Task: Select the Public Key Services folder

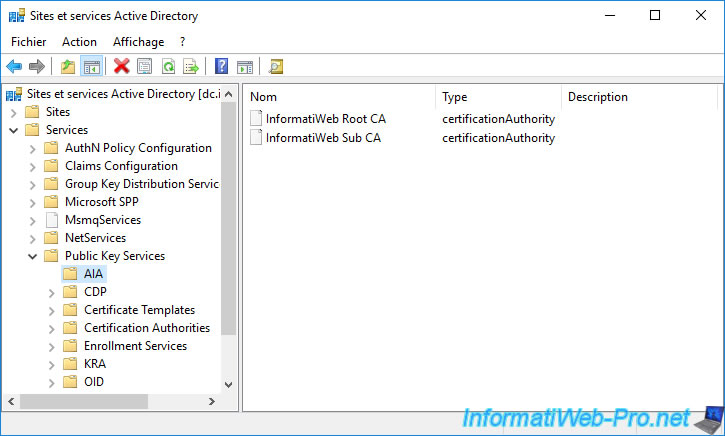Action: (x=115, y=256)
